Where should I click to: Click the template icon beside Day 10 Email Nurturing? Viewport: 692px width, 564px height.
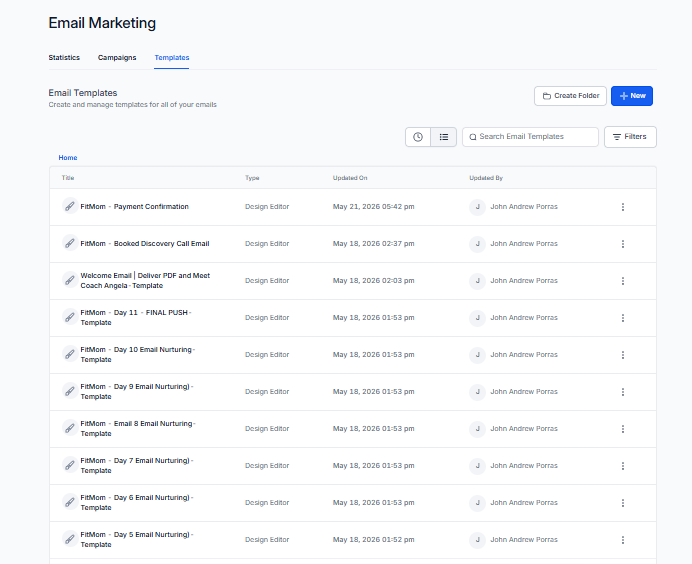[x=70, y=354]
